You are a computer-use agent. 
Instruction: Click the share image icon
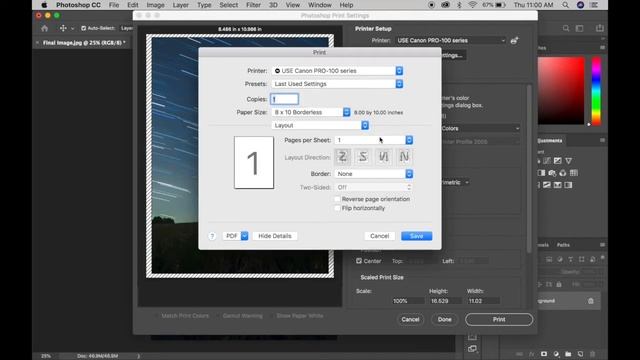tap(600, 28)
